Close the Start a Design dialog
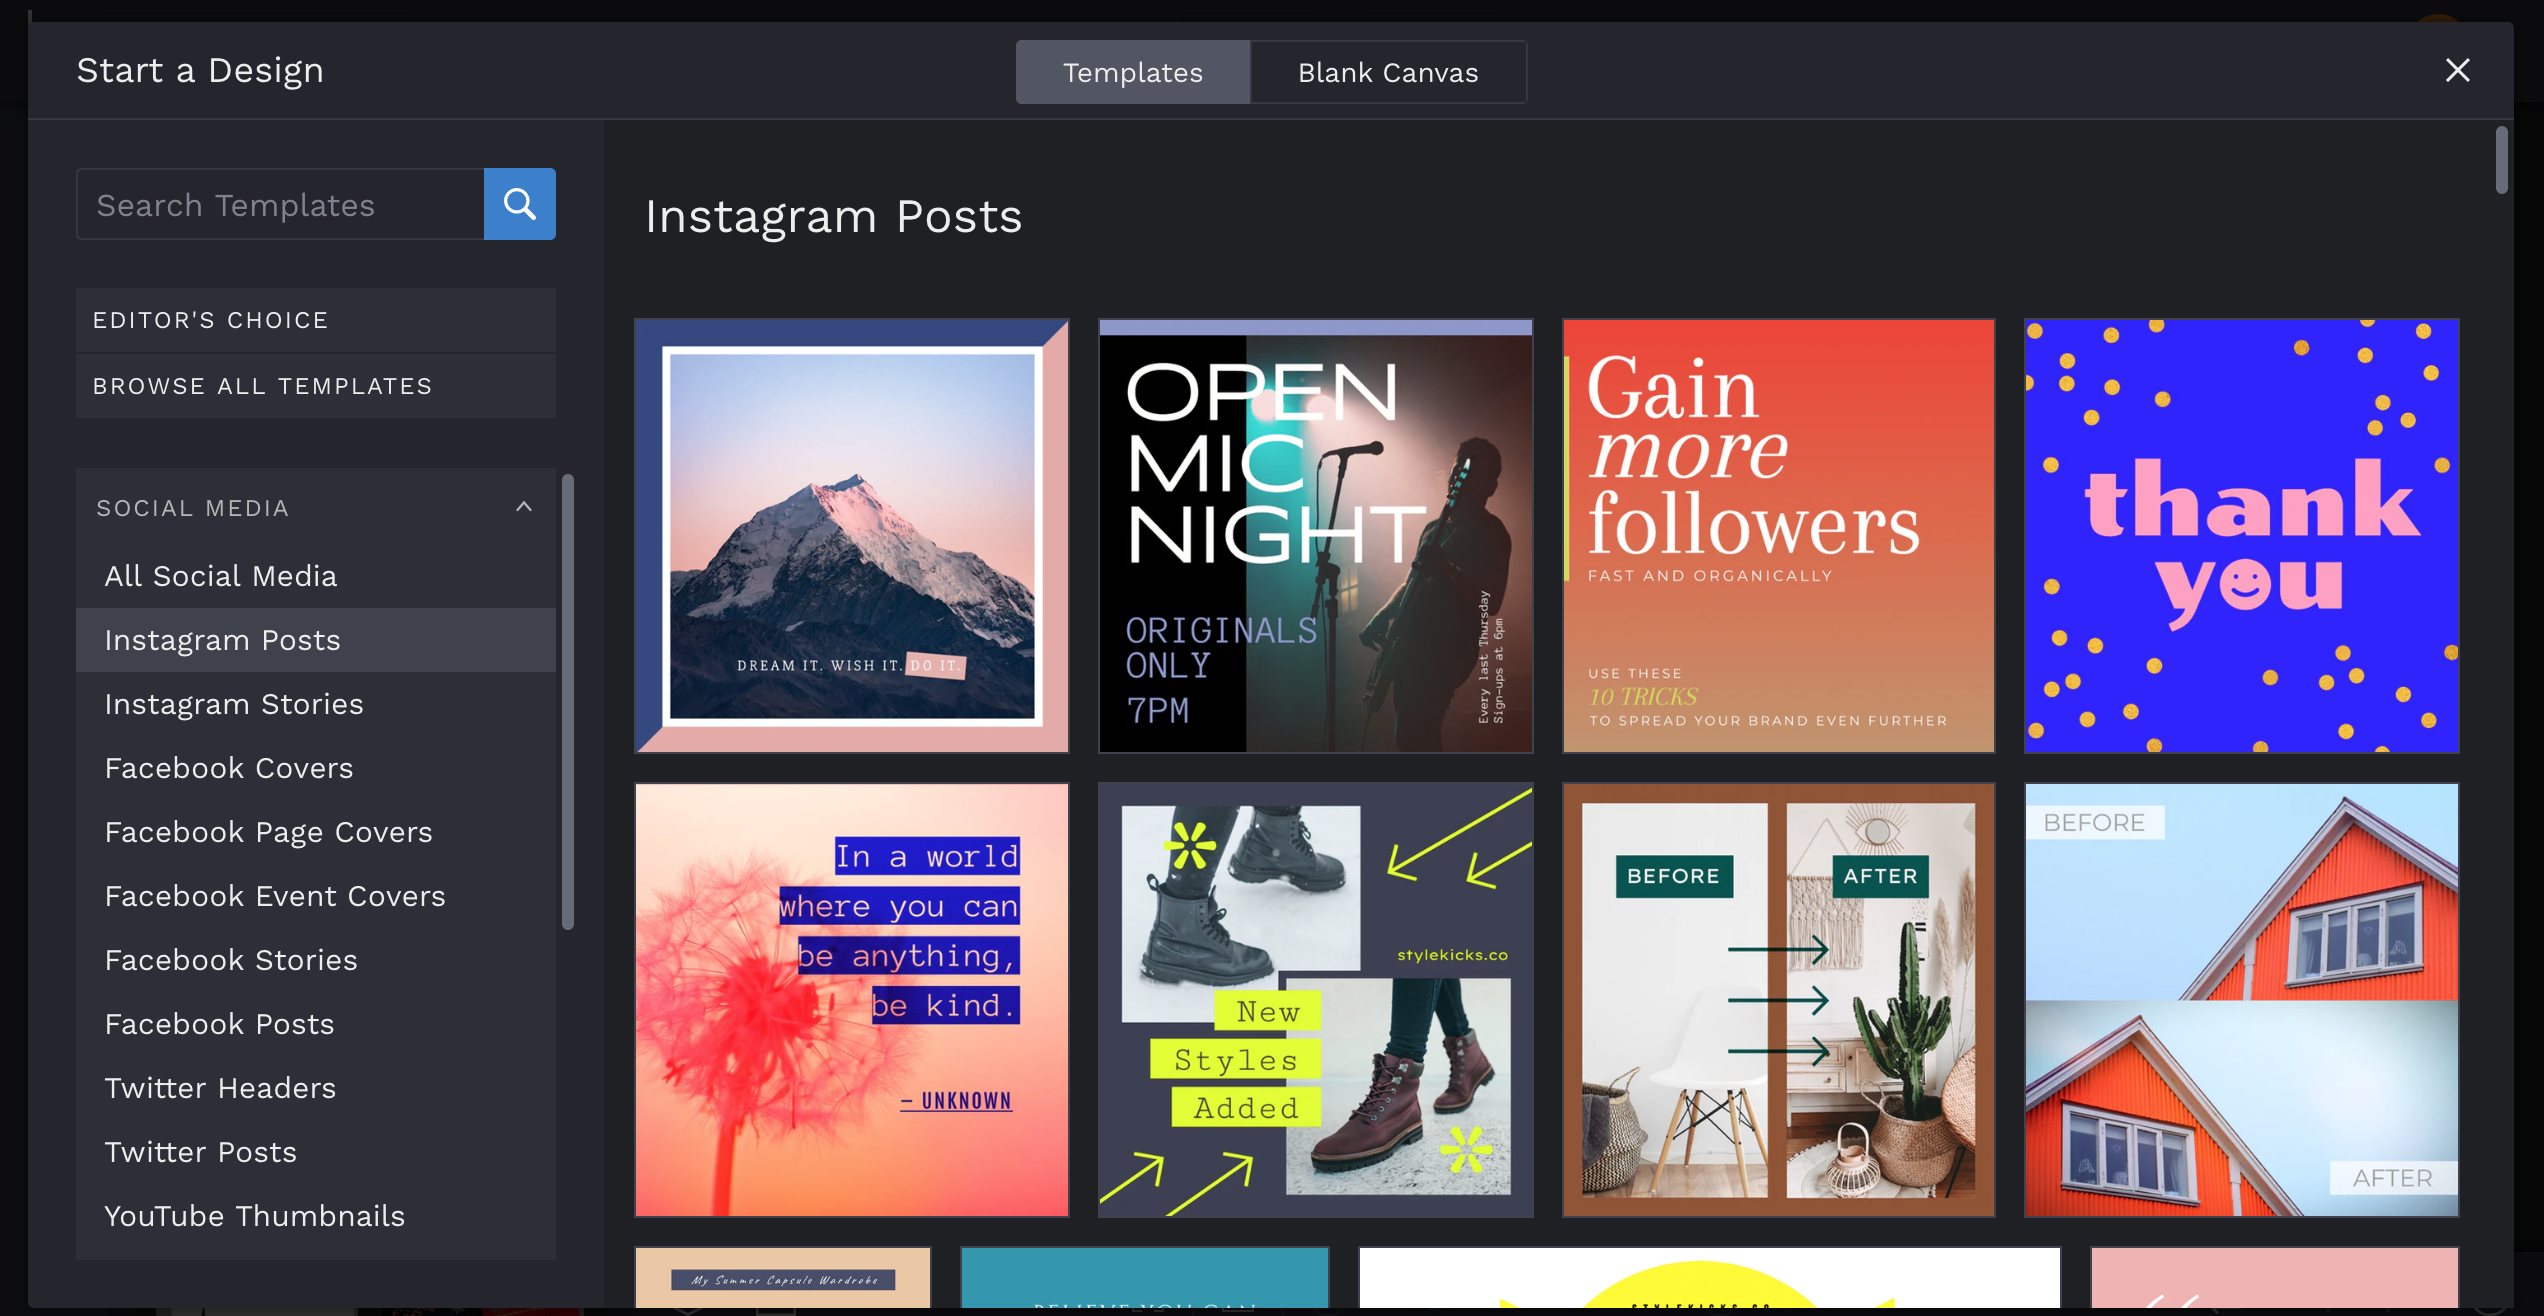The image size is (2544, 1316). [x=2457, y=70]
